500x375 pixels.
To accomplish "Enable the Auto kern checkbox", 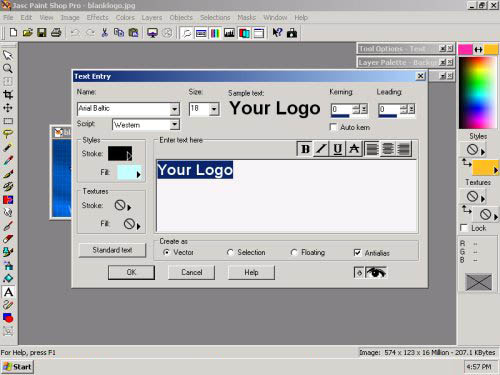I will point(333,127).
